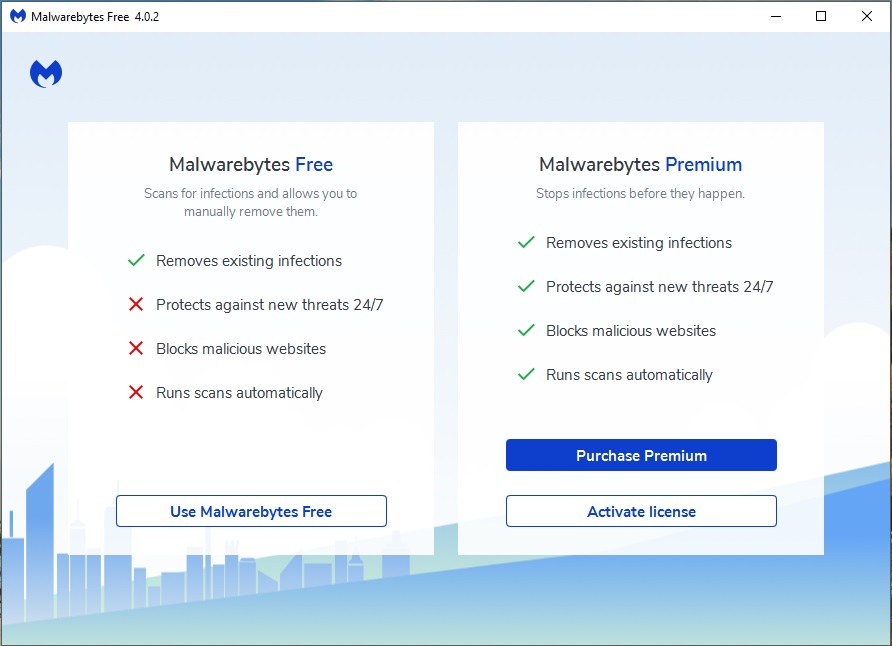Select the "Malwarebytes Premium" heading
This screenshot has height=646, width=892.
coord(640,165)
